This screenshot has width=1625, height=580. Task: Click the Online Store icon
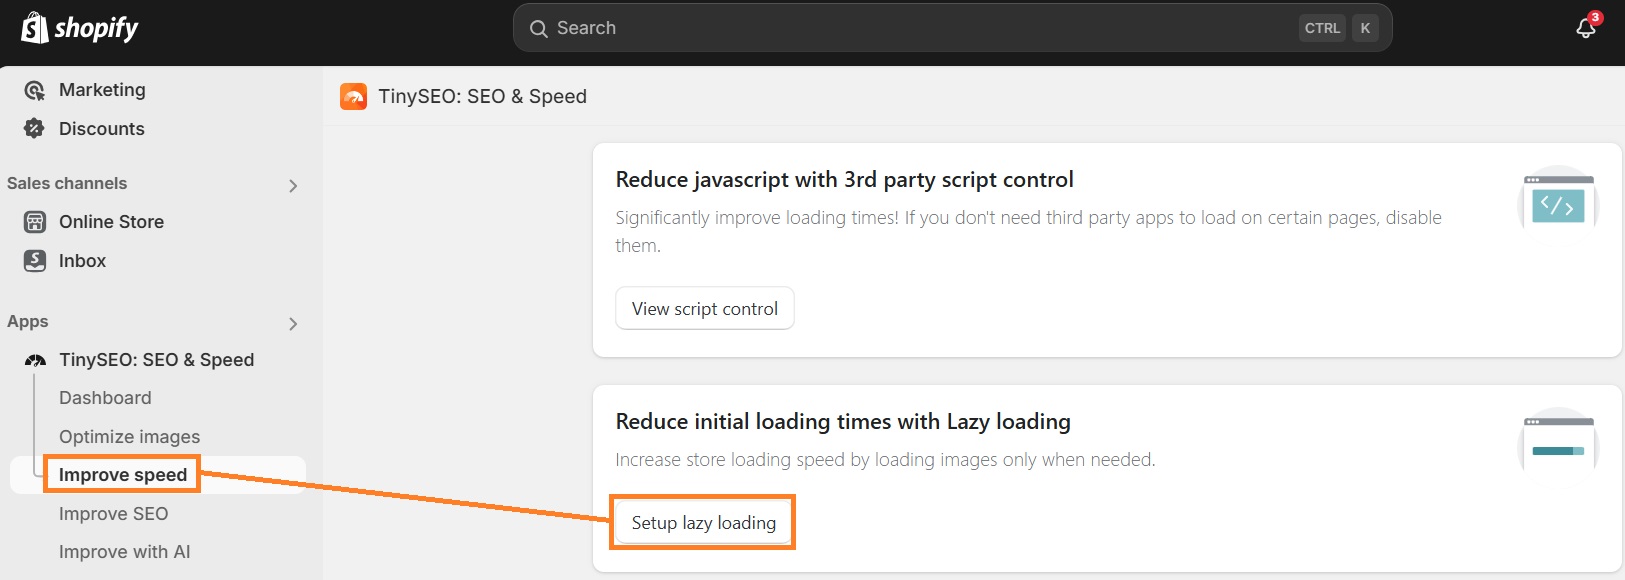[35, 221]
